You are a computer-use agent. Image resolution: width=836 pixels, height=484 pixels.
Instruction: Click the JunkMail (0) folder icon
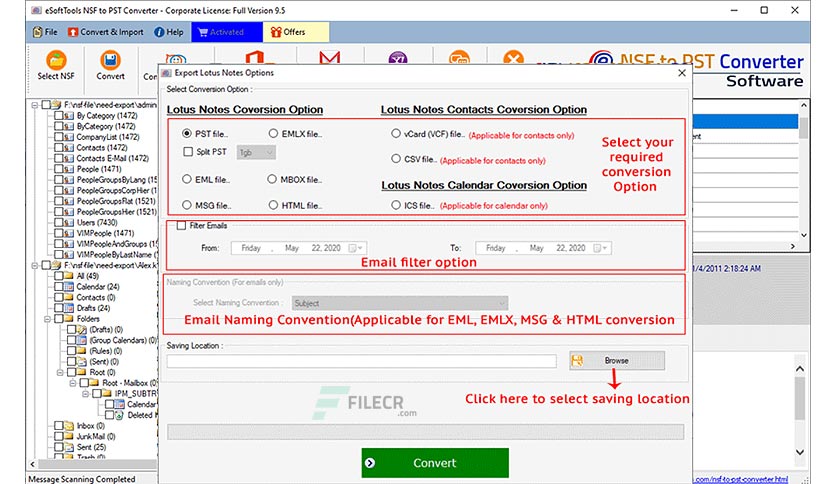tap(69, 436)
